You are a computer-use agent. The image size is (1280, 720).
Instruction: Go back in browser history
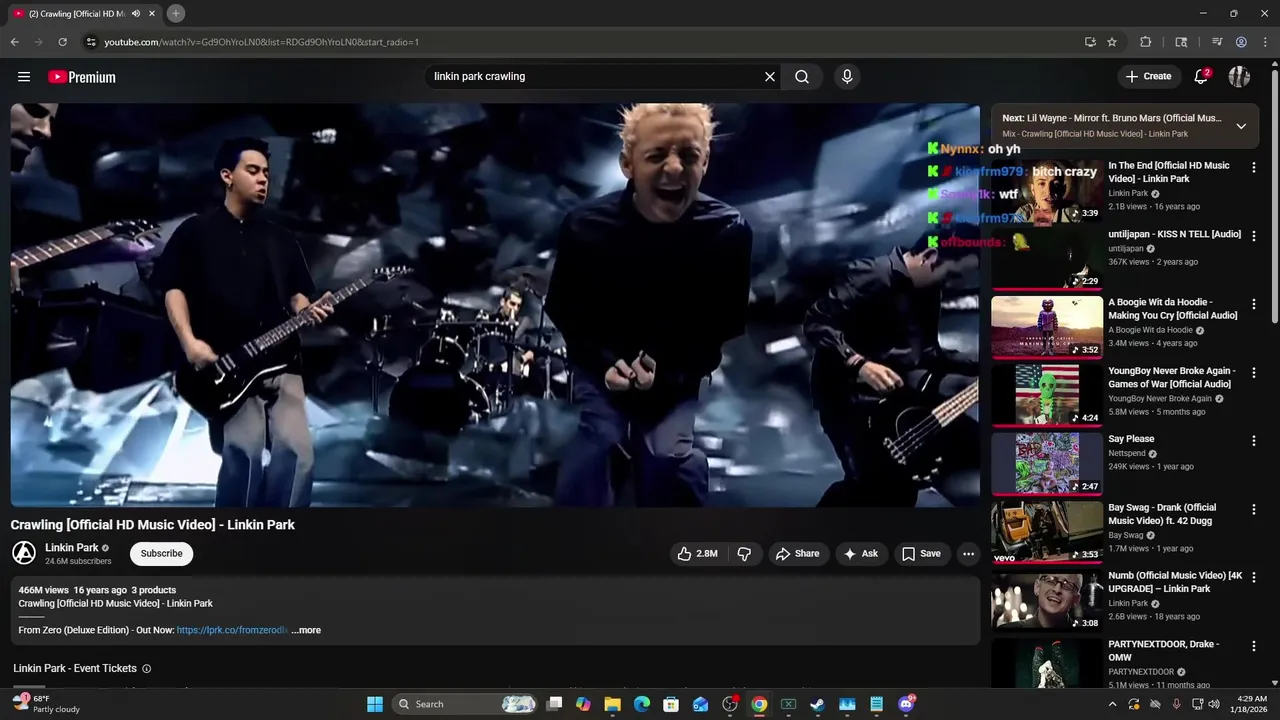tap(15, 42)
